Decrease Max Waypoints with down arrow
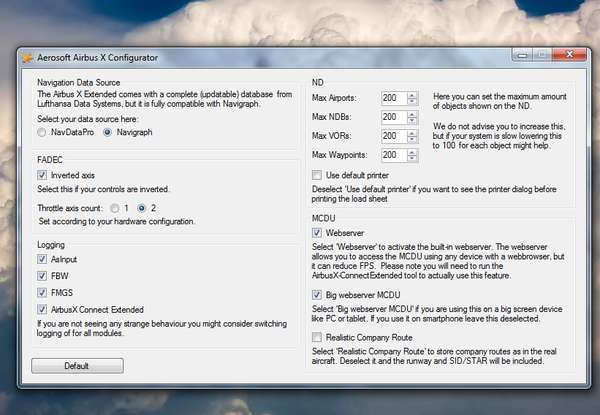Viewport: 600px width, 415px height. click(413, 160)
